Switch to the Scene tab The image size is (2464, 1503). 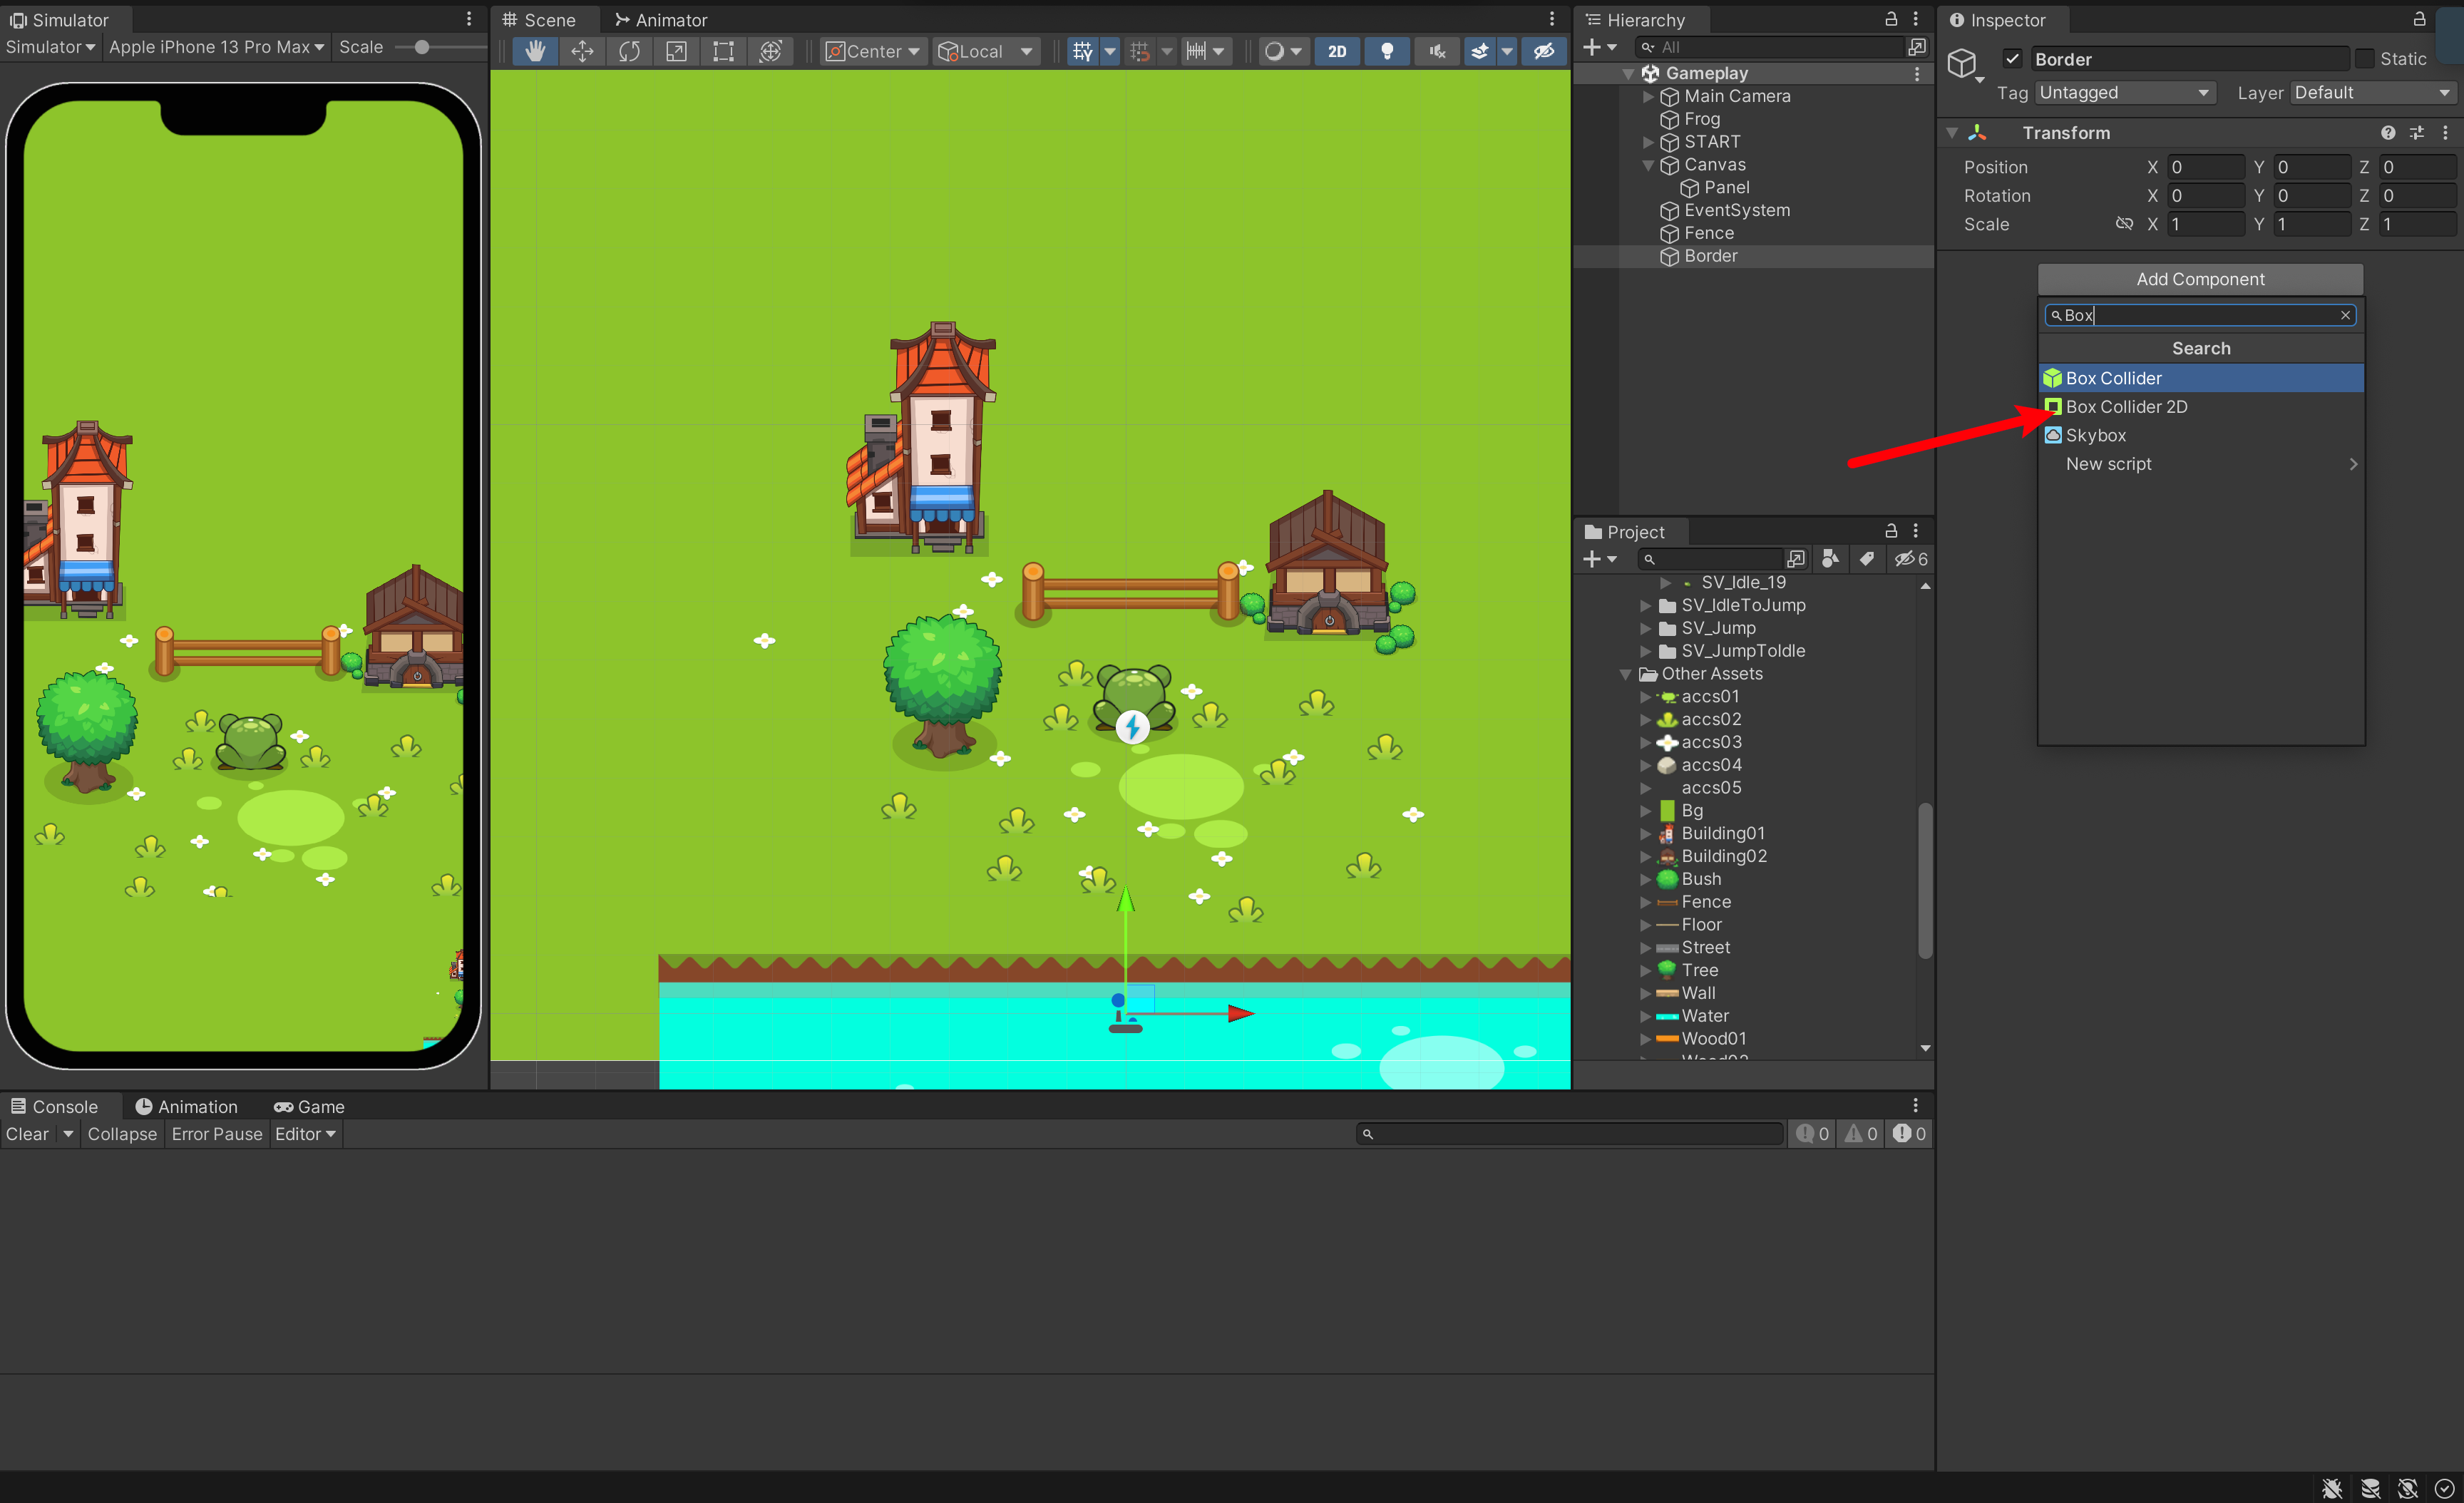(x=540, y=20)
